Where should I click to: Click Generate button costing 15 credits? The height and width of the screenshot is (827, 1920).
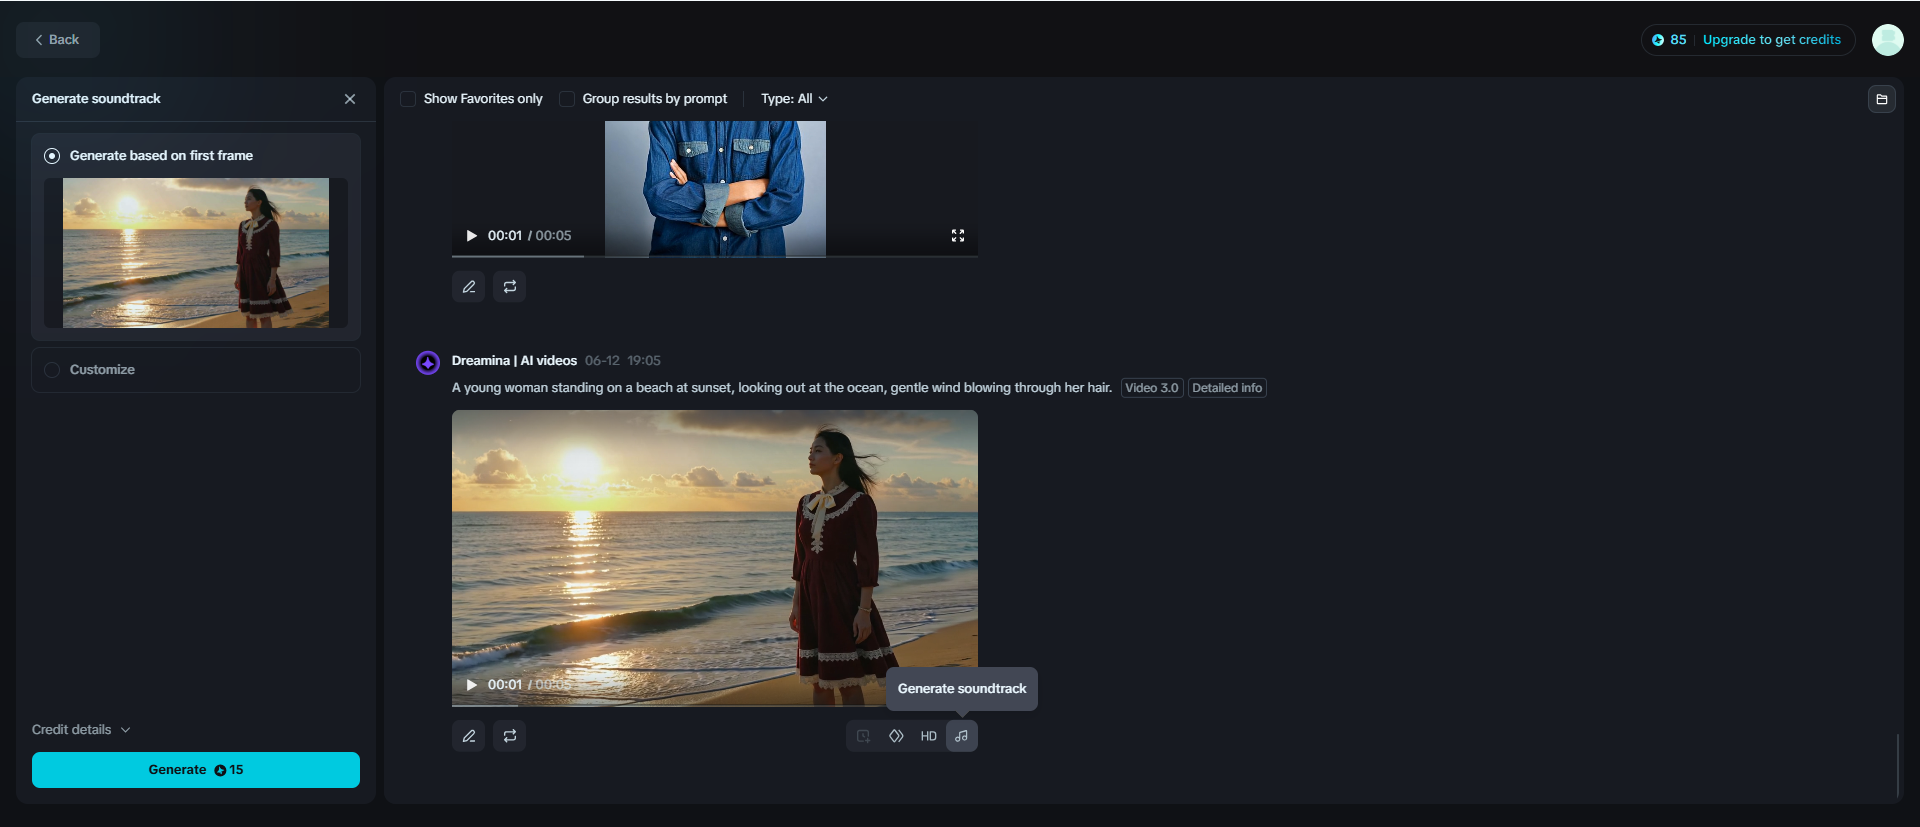click(196, 770)
